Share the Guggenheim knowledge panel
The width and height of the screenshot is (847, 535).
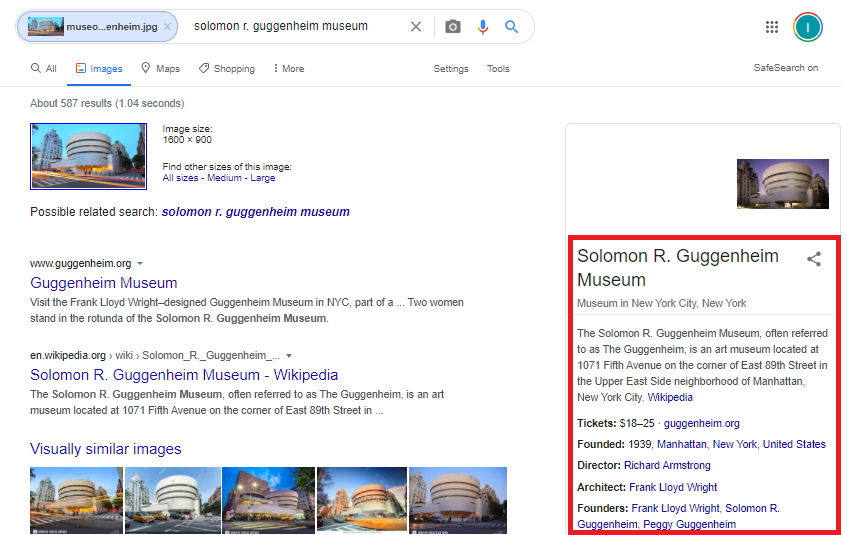coord(814,259)
